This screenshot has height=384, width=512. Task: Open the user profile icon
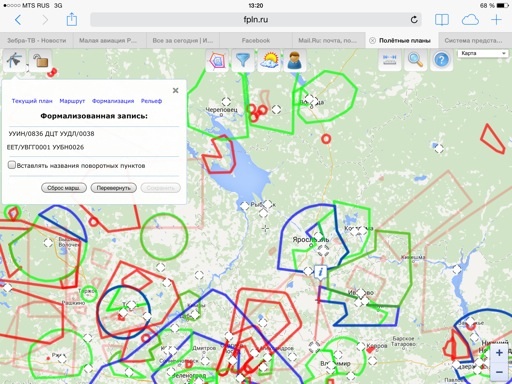[x=295, y=60]
